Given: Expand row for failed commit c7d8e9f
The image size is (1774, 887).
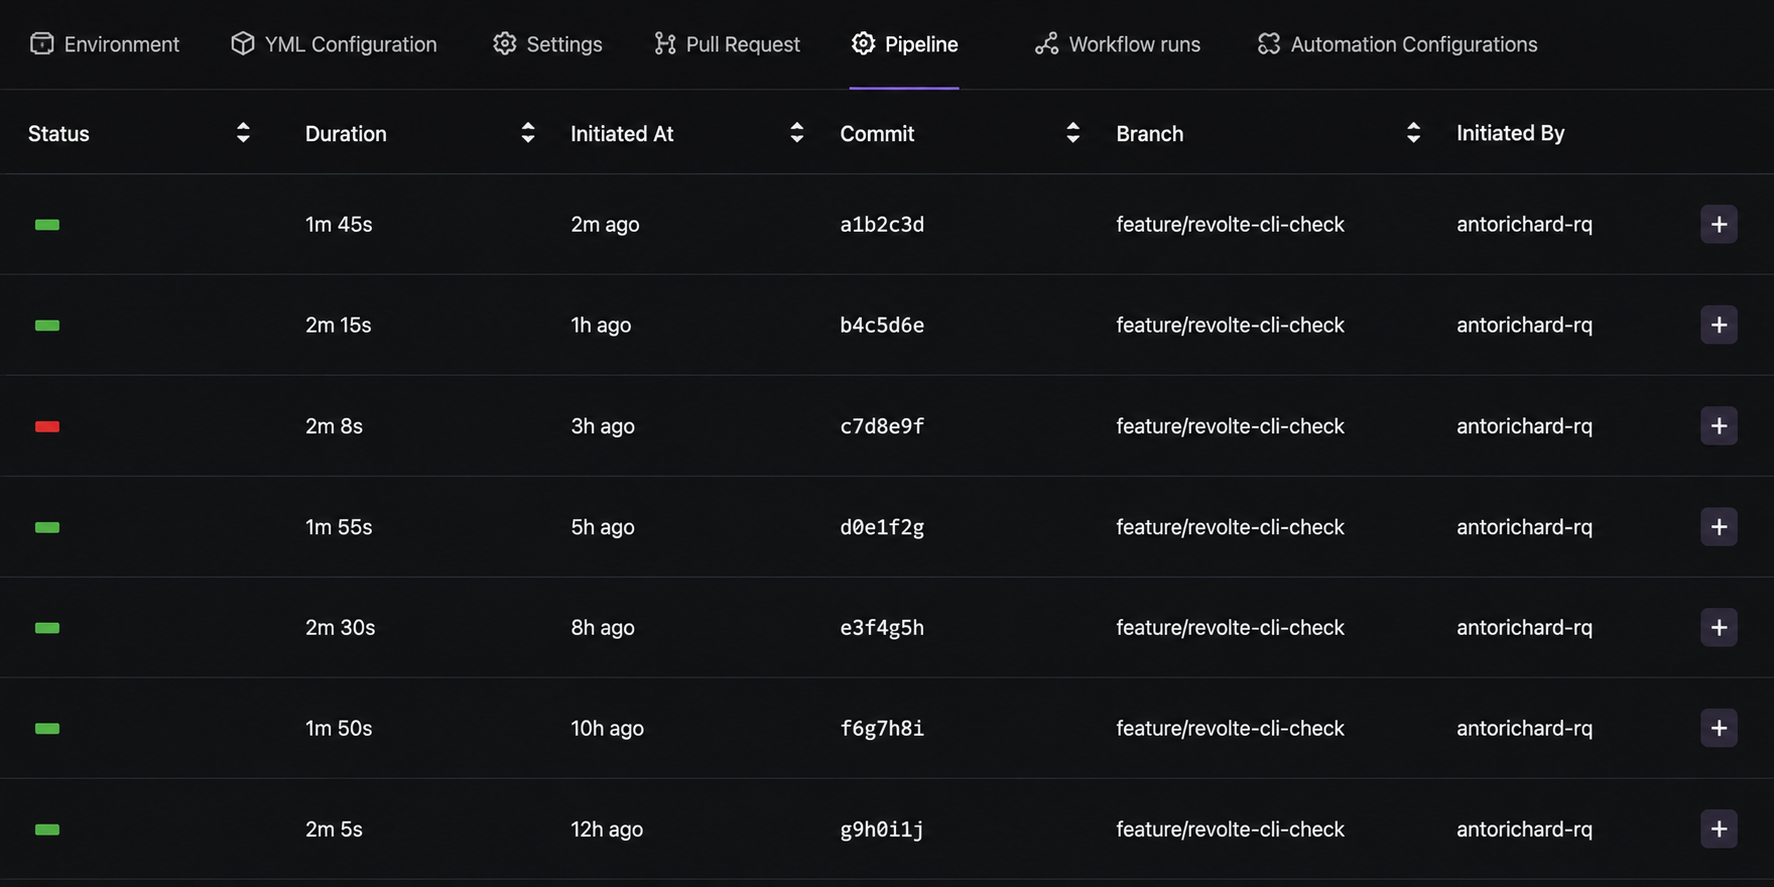Looking at the screenshot, I should [1719, 426].
